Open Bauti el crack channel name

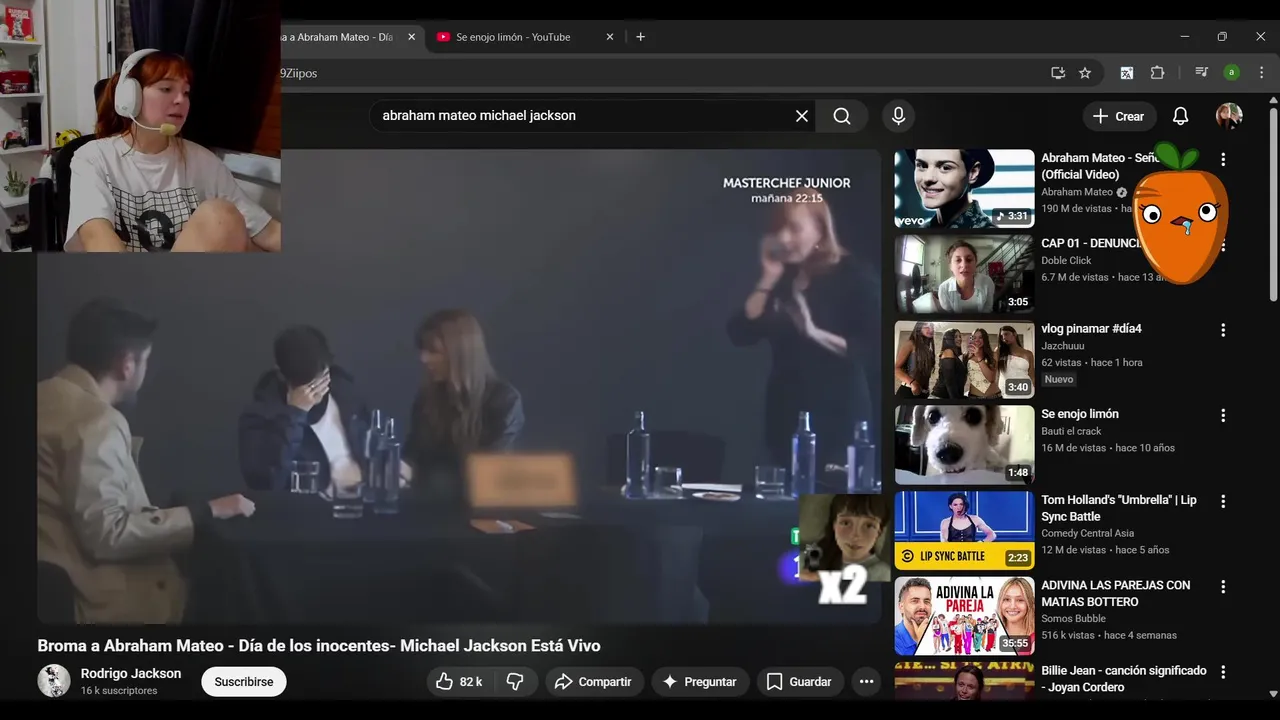point(1070,431)
